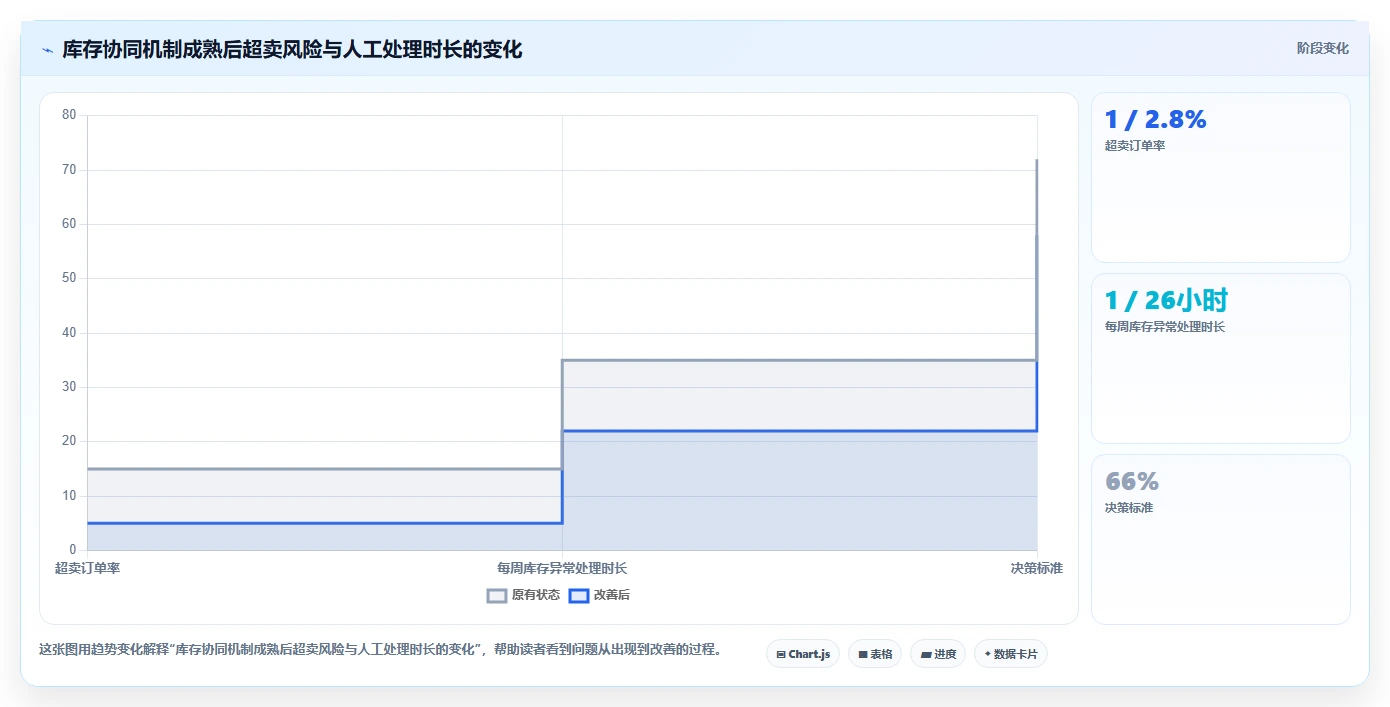Click the 每周库存异常处理时长 caption in the card
This screenshot has height=707, width=1390.
[1164, 327]
